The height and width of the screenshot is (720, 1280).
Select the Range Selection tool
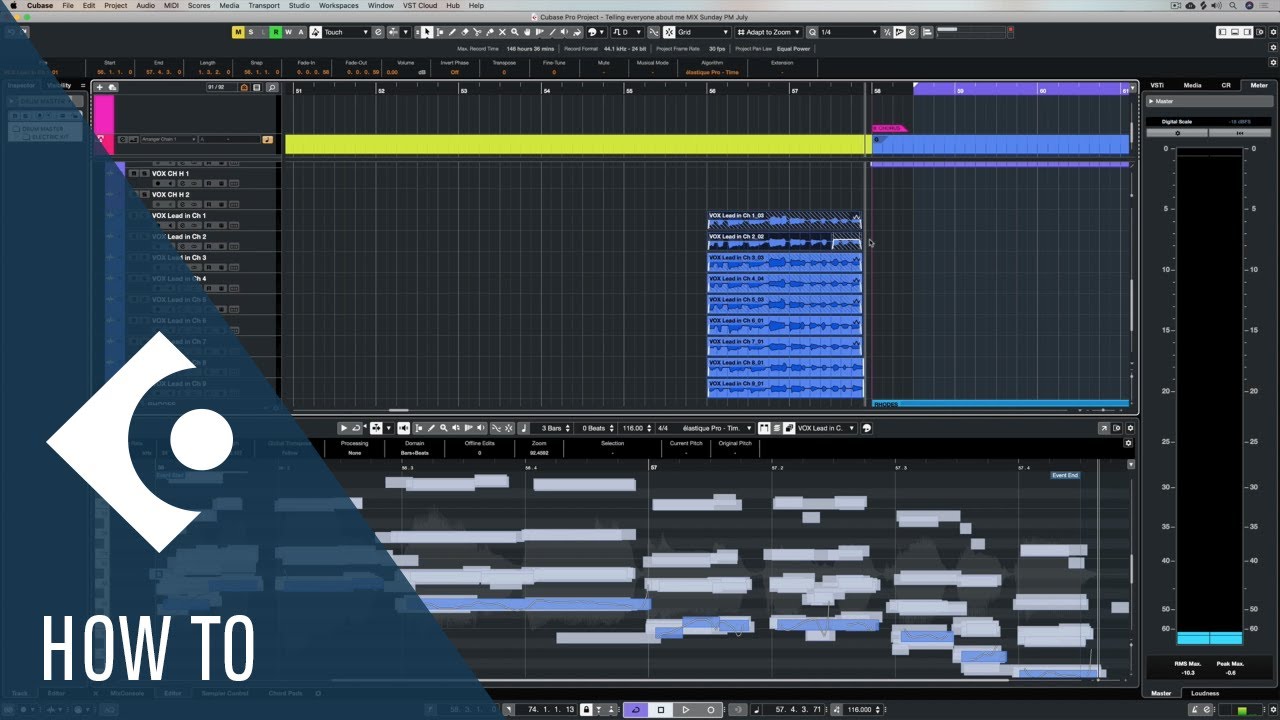click(x=439, y=32)
